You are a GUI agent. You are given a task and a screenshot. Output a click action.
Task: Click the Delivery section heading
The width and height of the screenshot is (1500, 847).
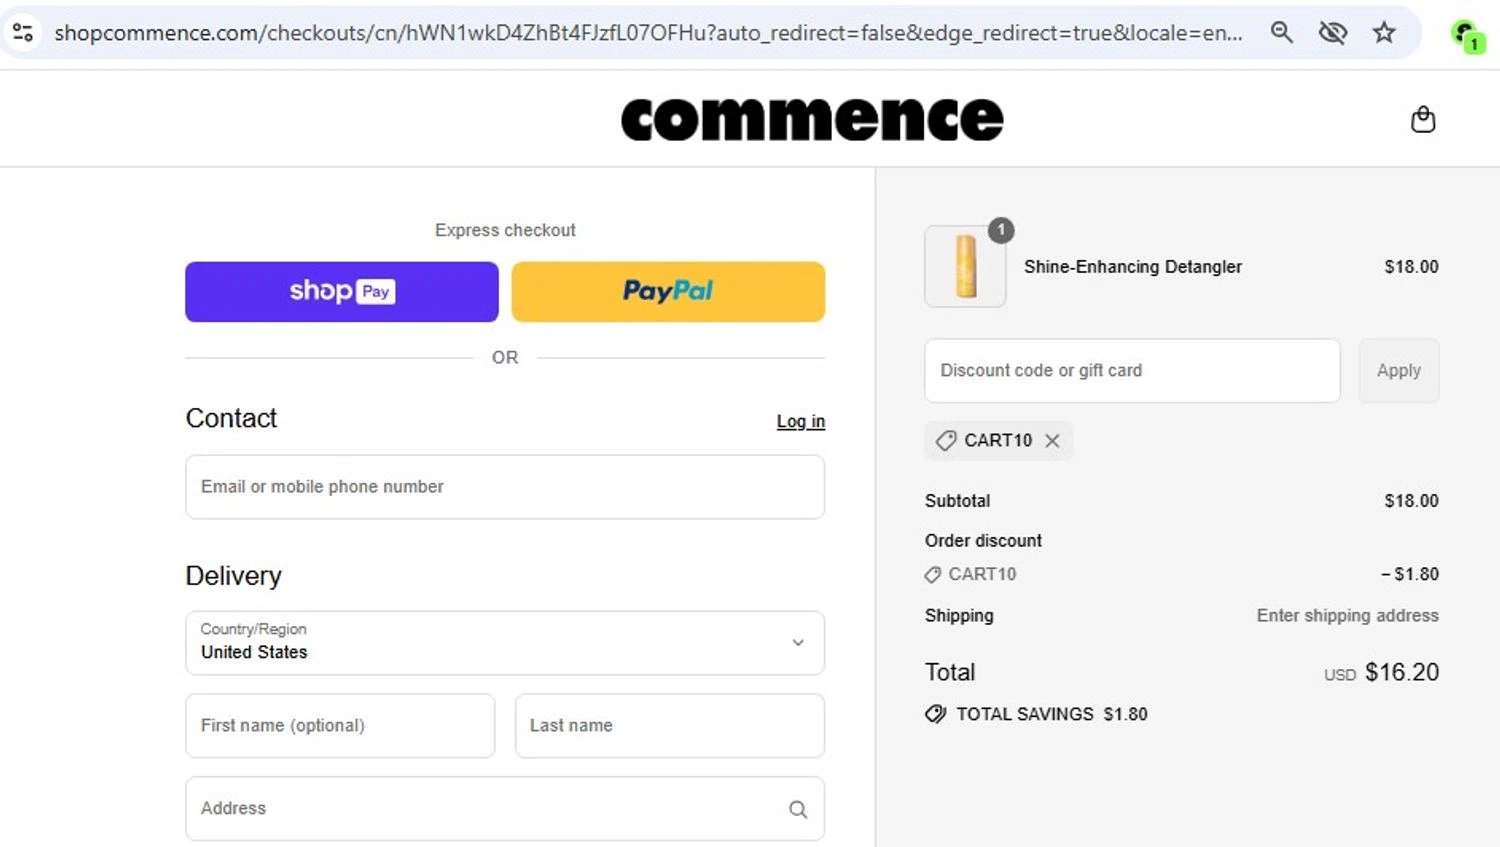pyautogui.click(x=233, y=576)
